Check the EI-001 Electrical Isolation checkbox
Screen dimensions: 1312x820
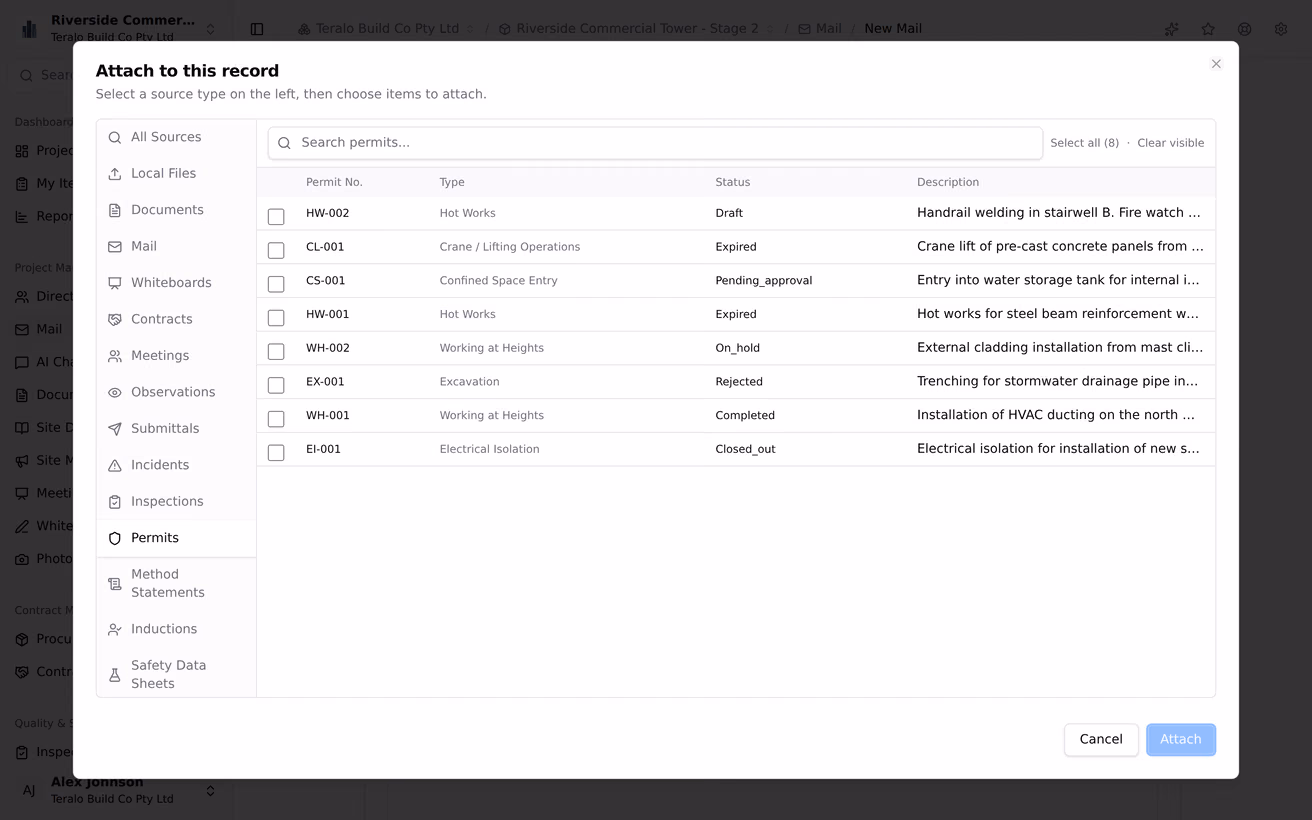[276, 453]
